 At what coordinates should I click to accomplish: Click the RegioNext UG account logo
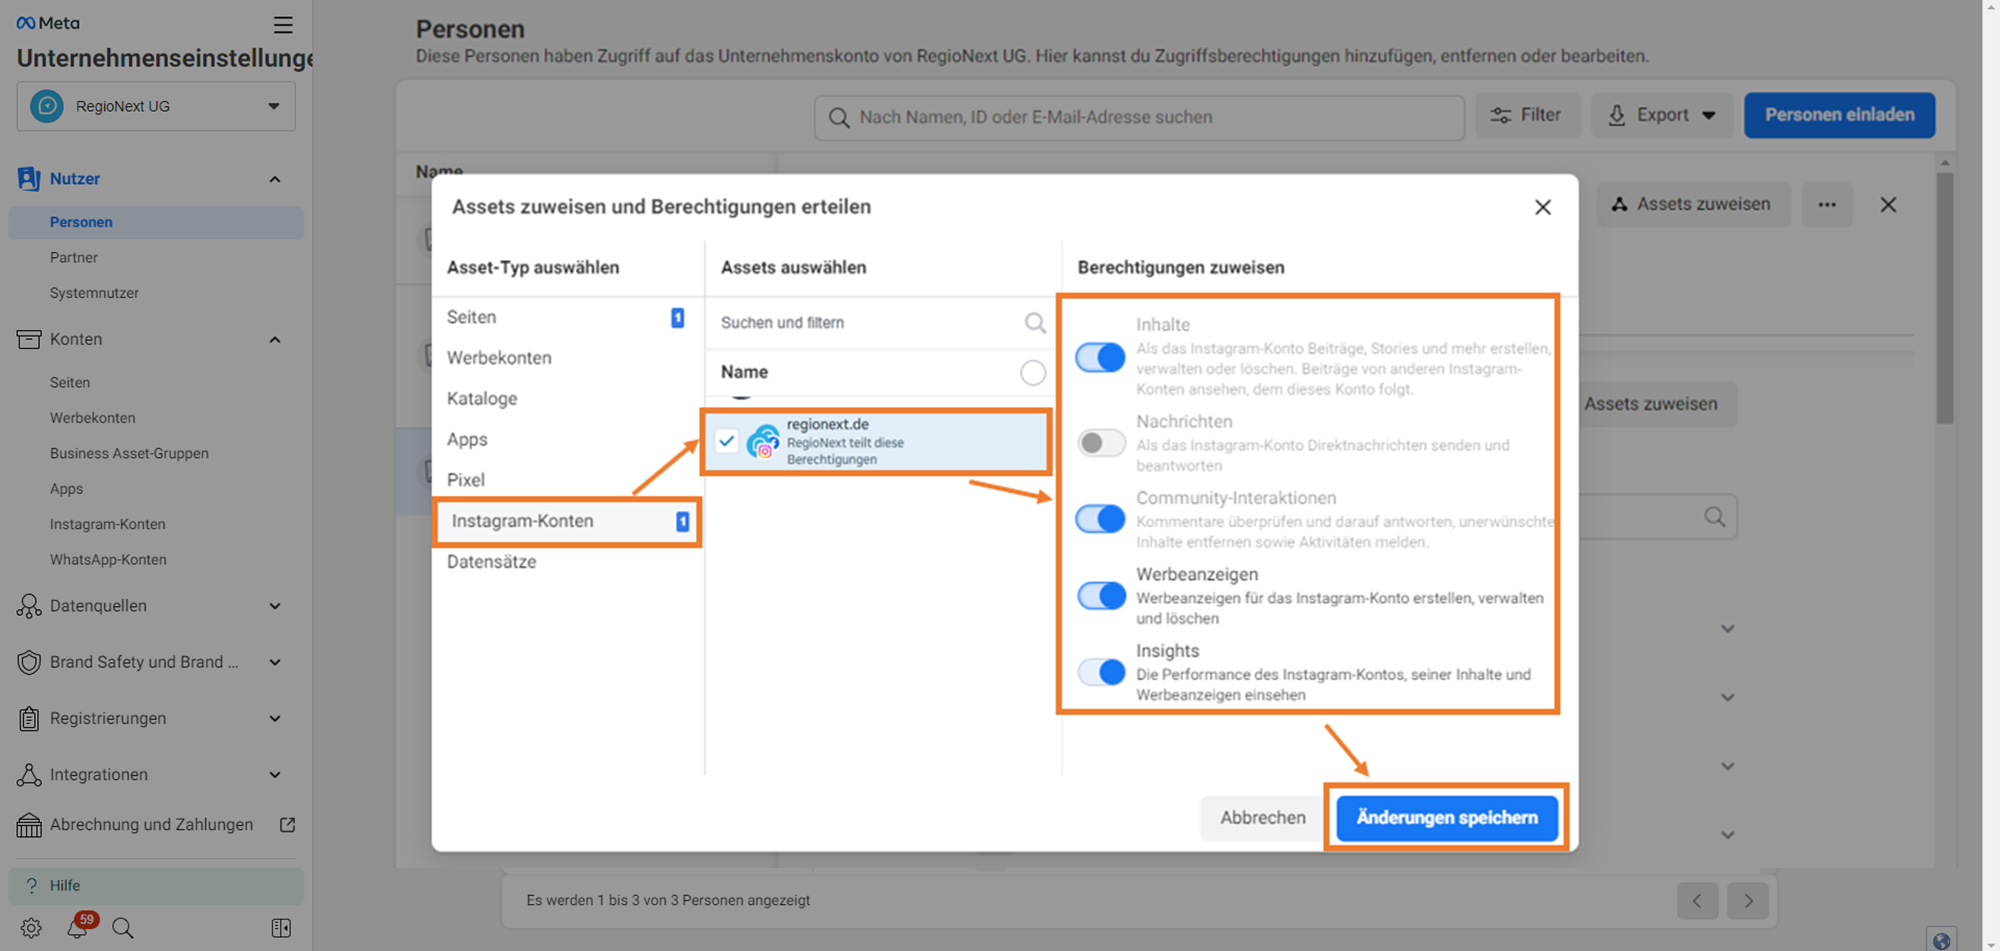click(47, 106)
